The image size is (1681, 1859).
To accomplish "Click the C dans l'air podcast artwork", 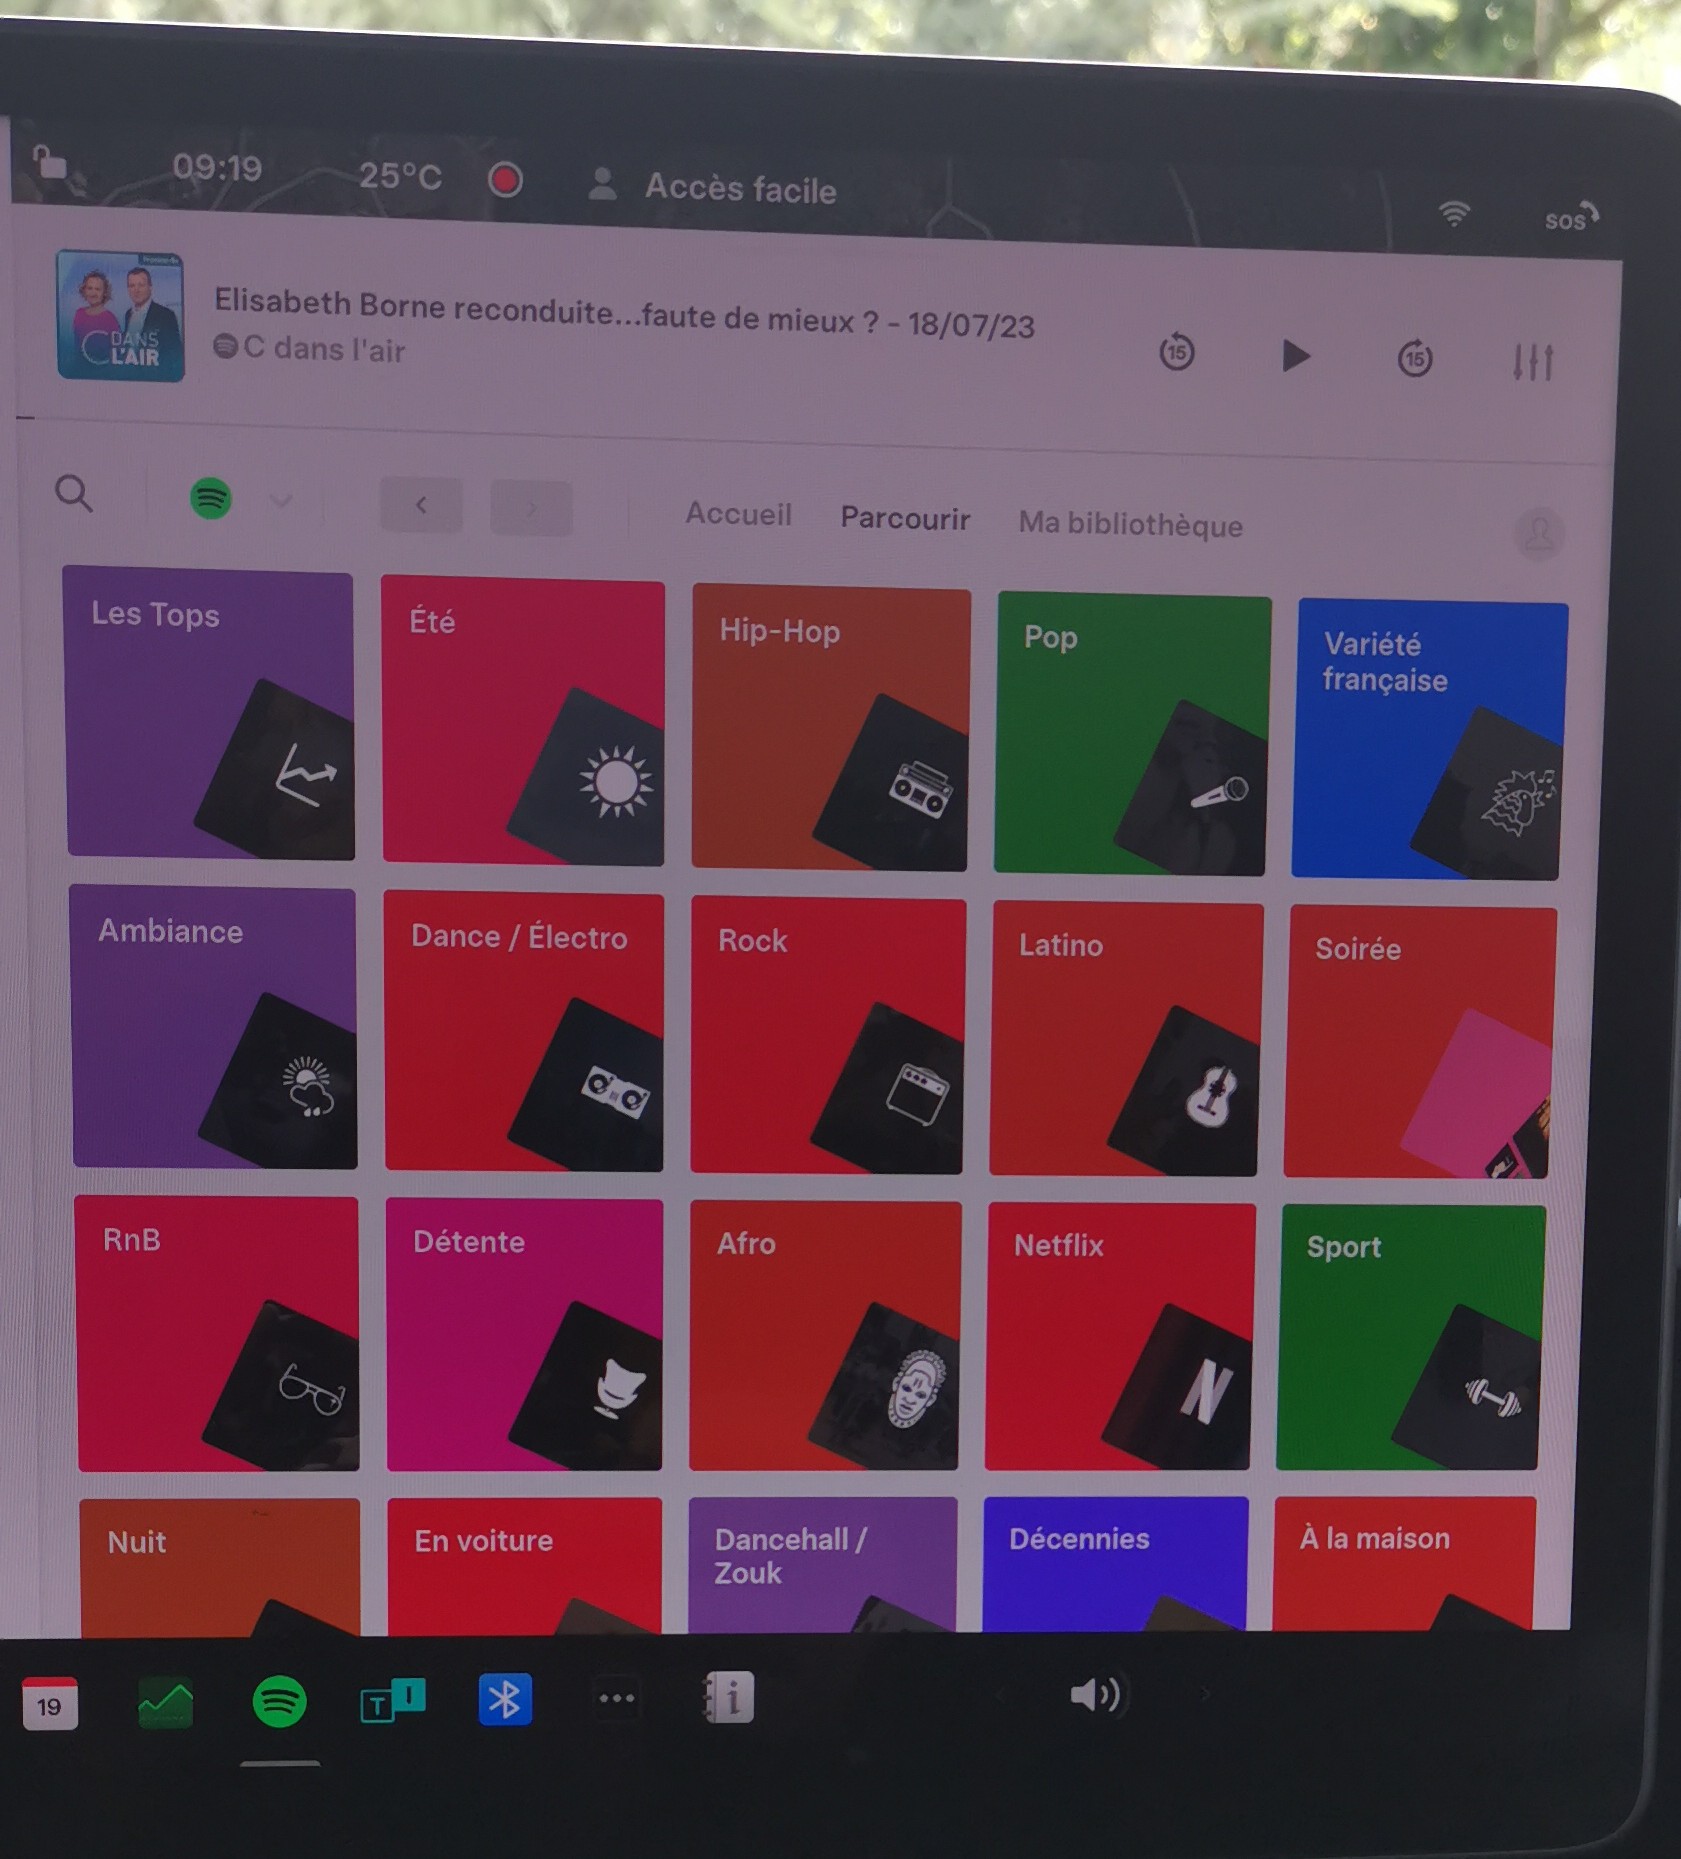I will [x=121, y=316].
